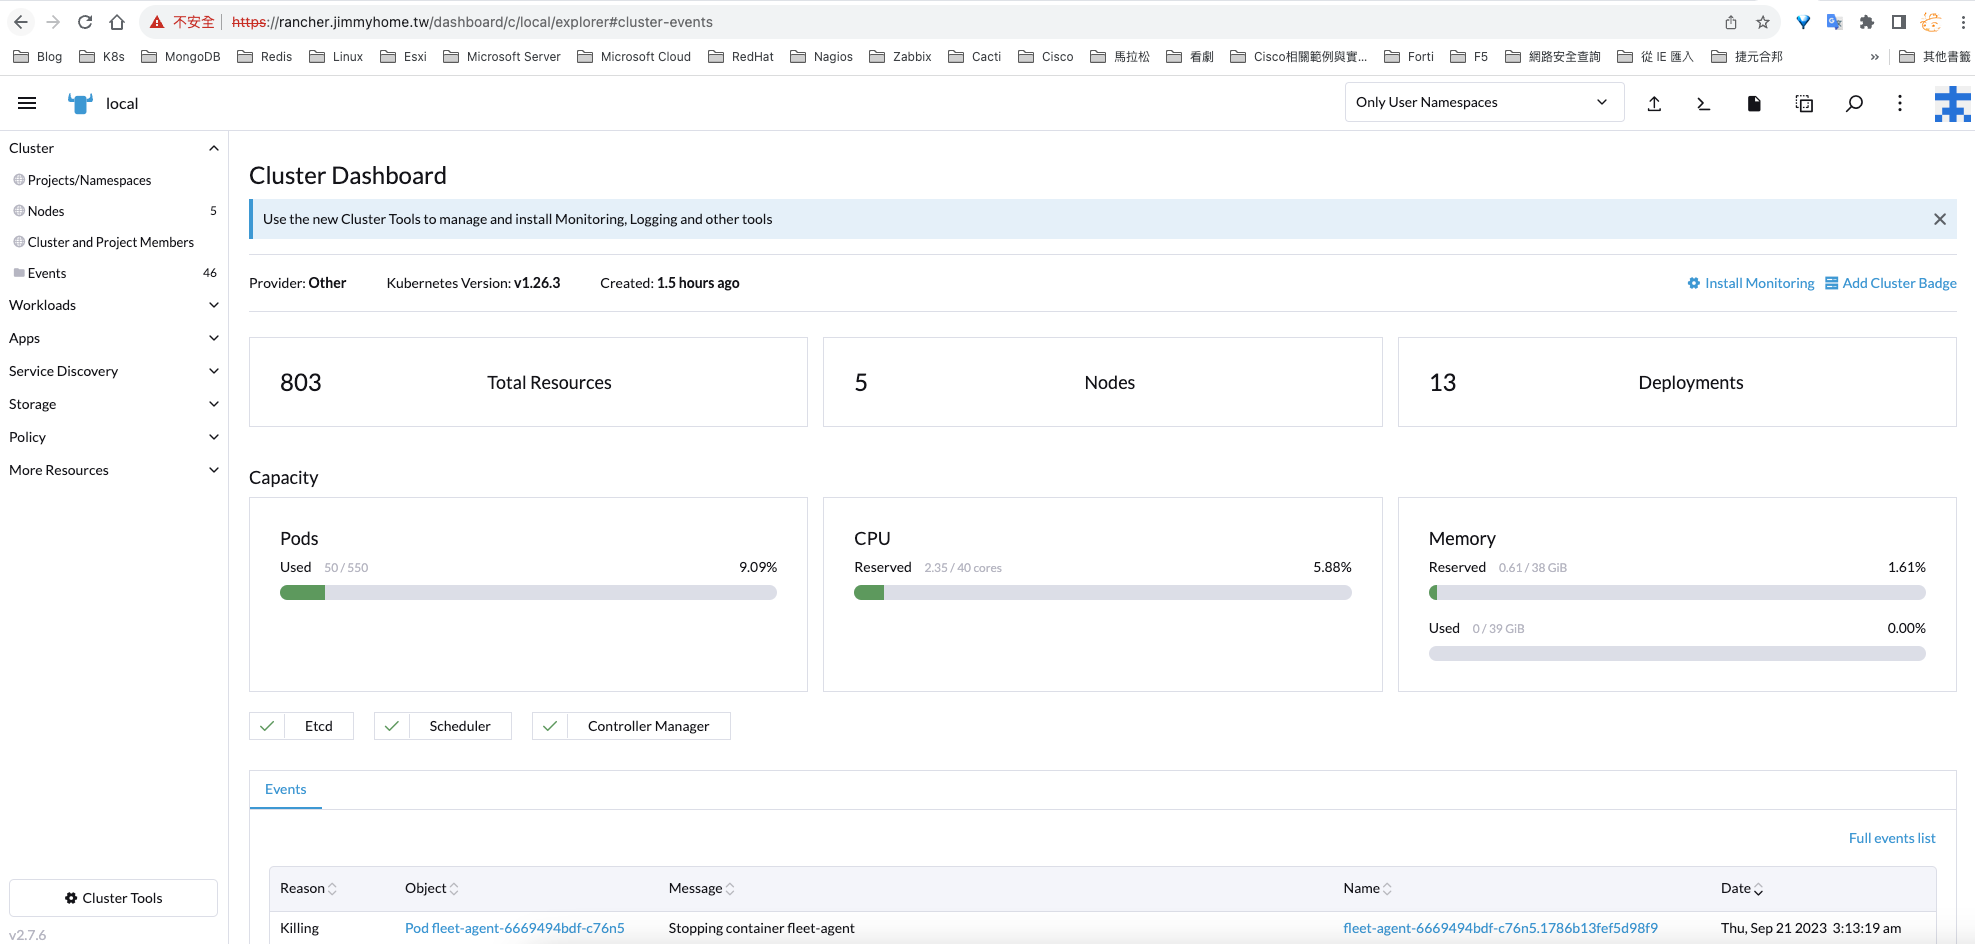Image resolution: width=1975 pixels, height=944 pixels.
Task: Dismiss the Cluster Tools info banner
Action: point(1940,219)
